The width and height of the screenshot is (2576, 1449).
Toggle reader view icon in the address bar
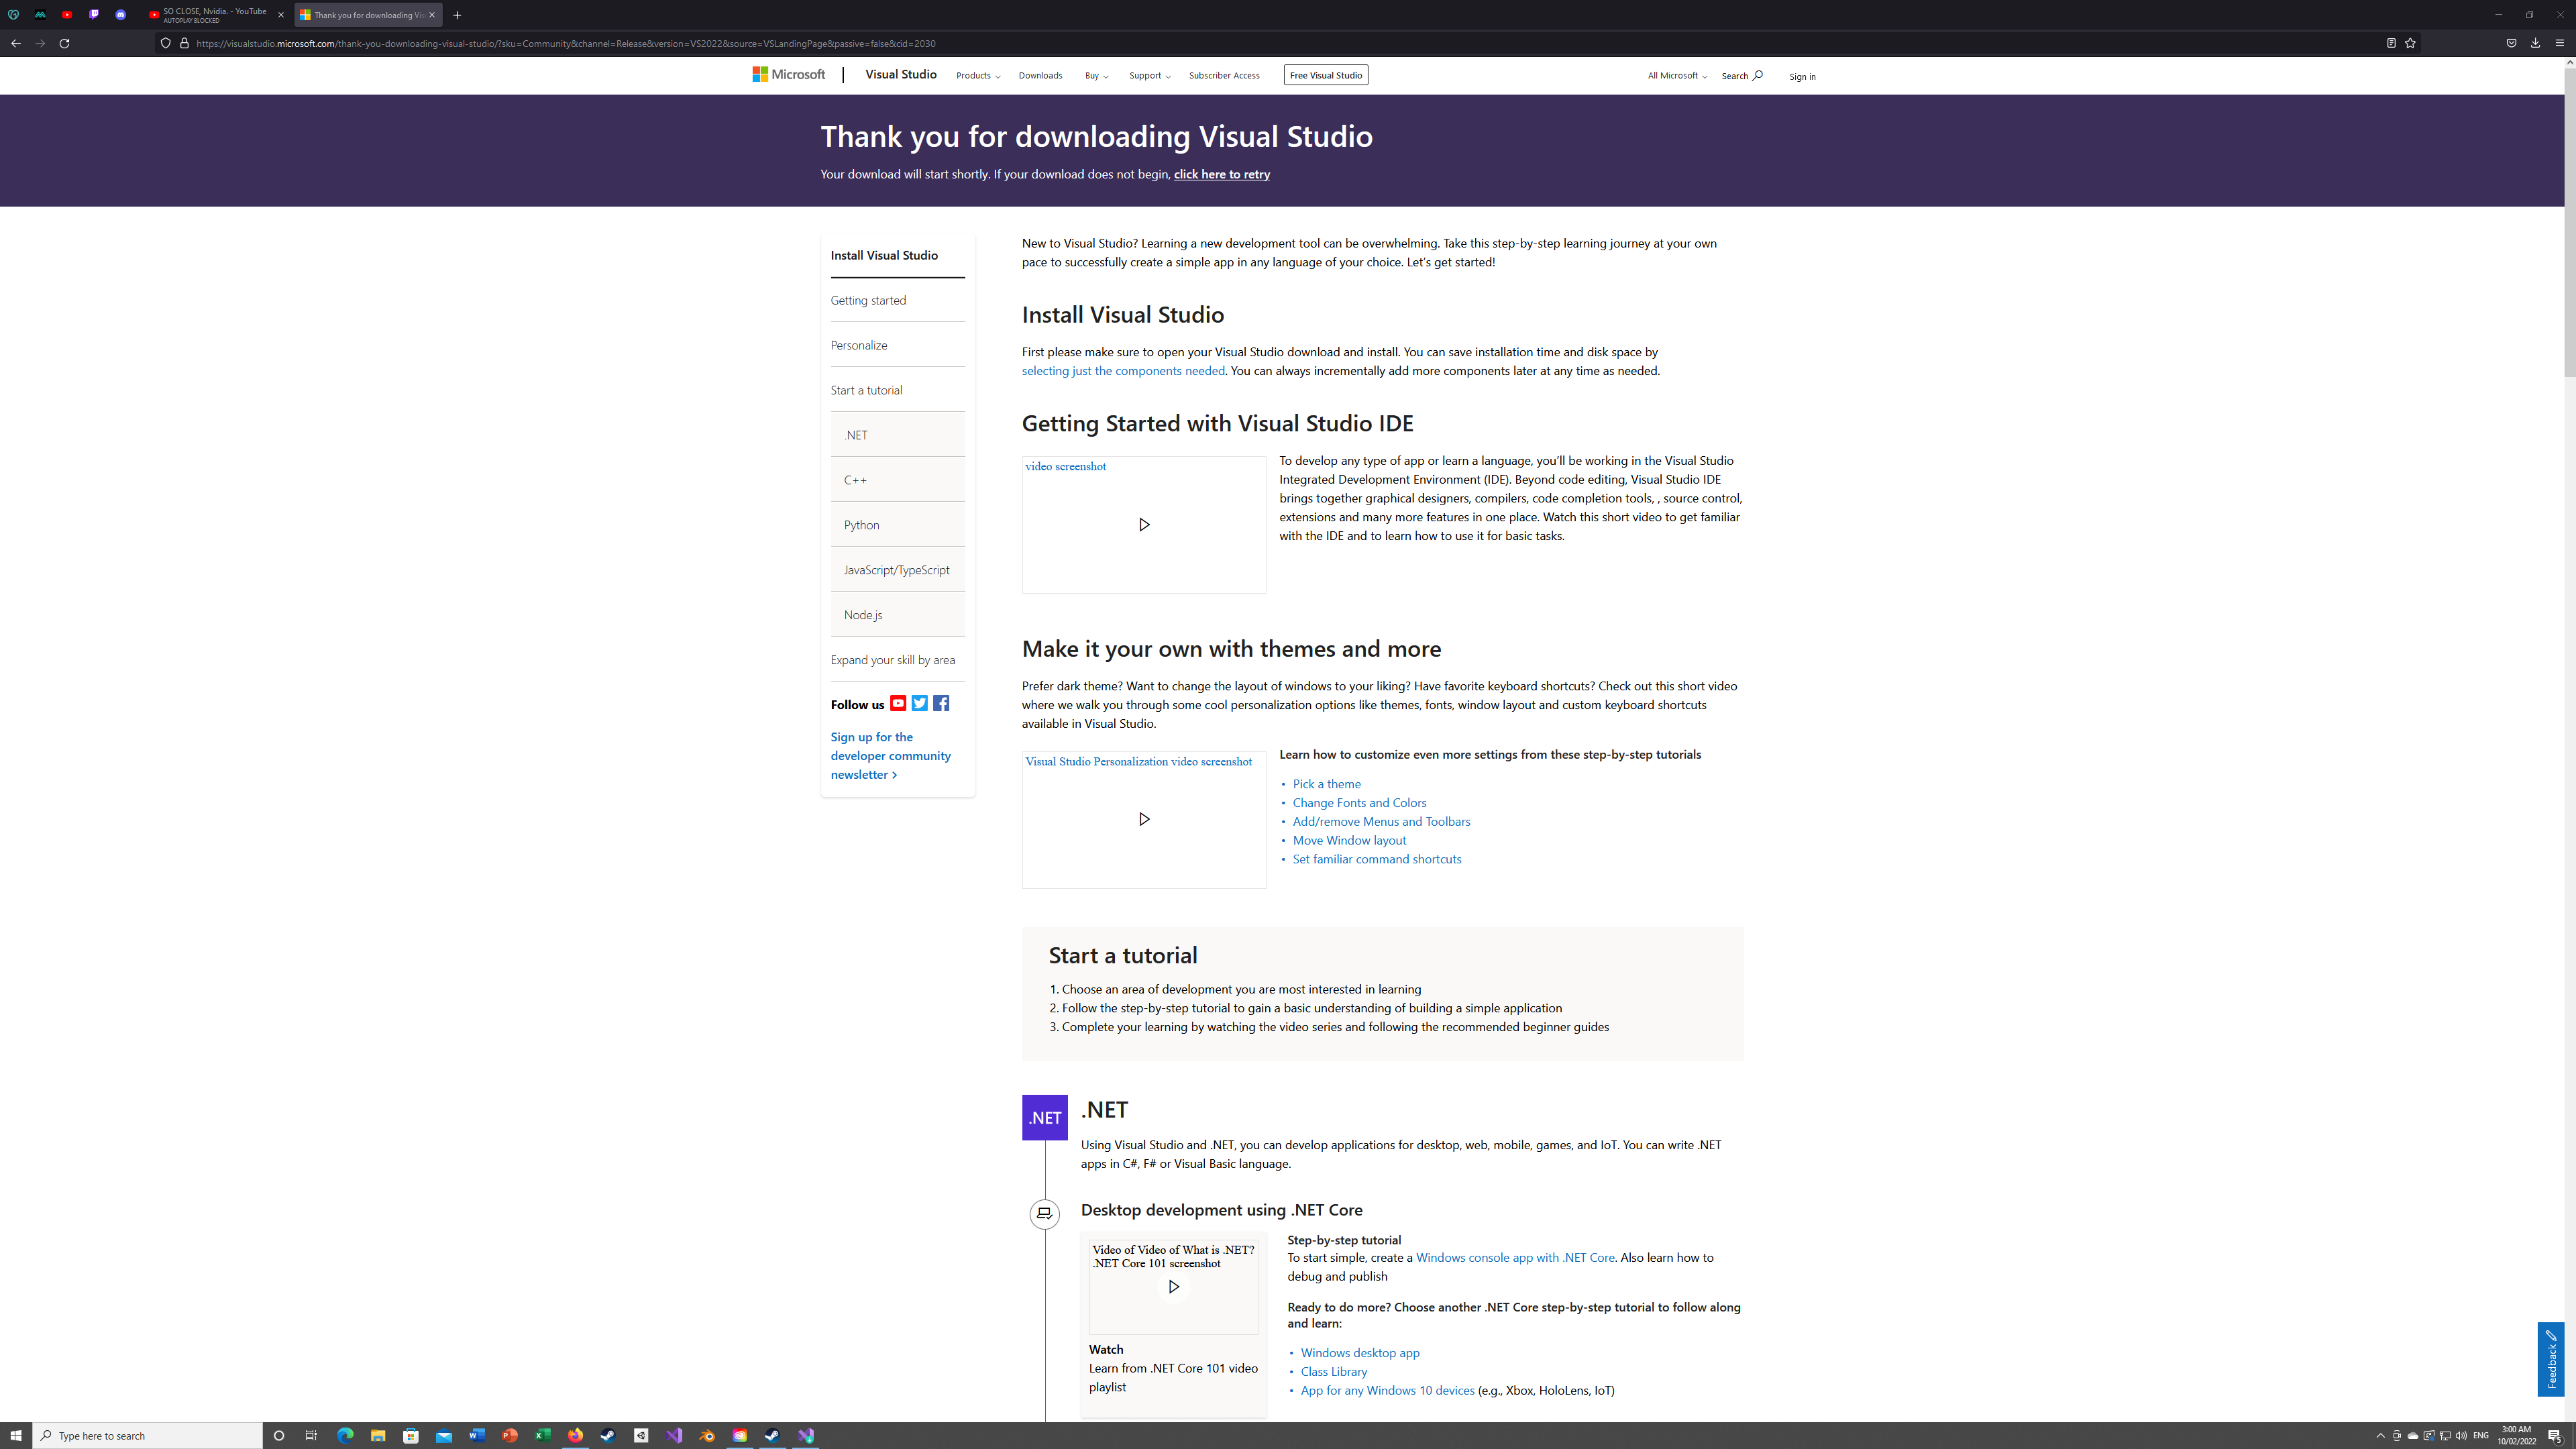2391,43
